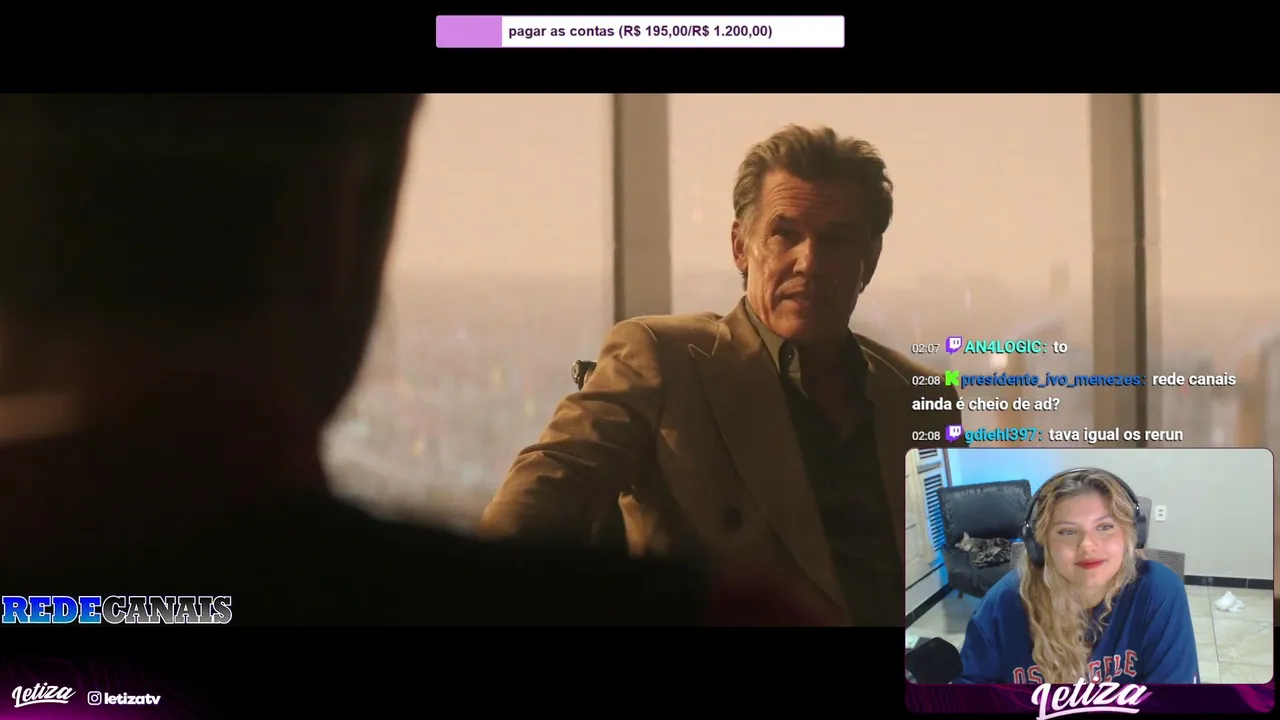Click chat text 'ainda é cheio de ad?'
Viewport: 1280px width, 720px height.
[x=986, y=405]
